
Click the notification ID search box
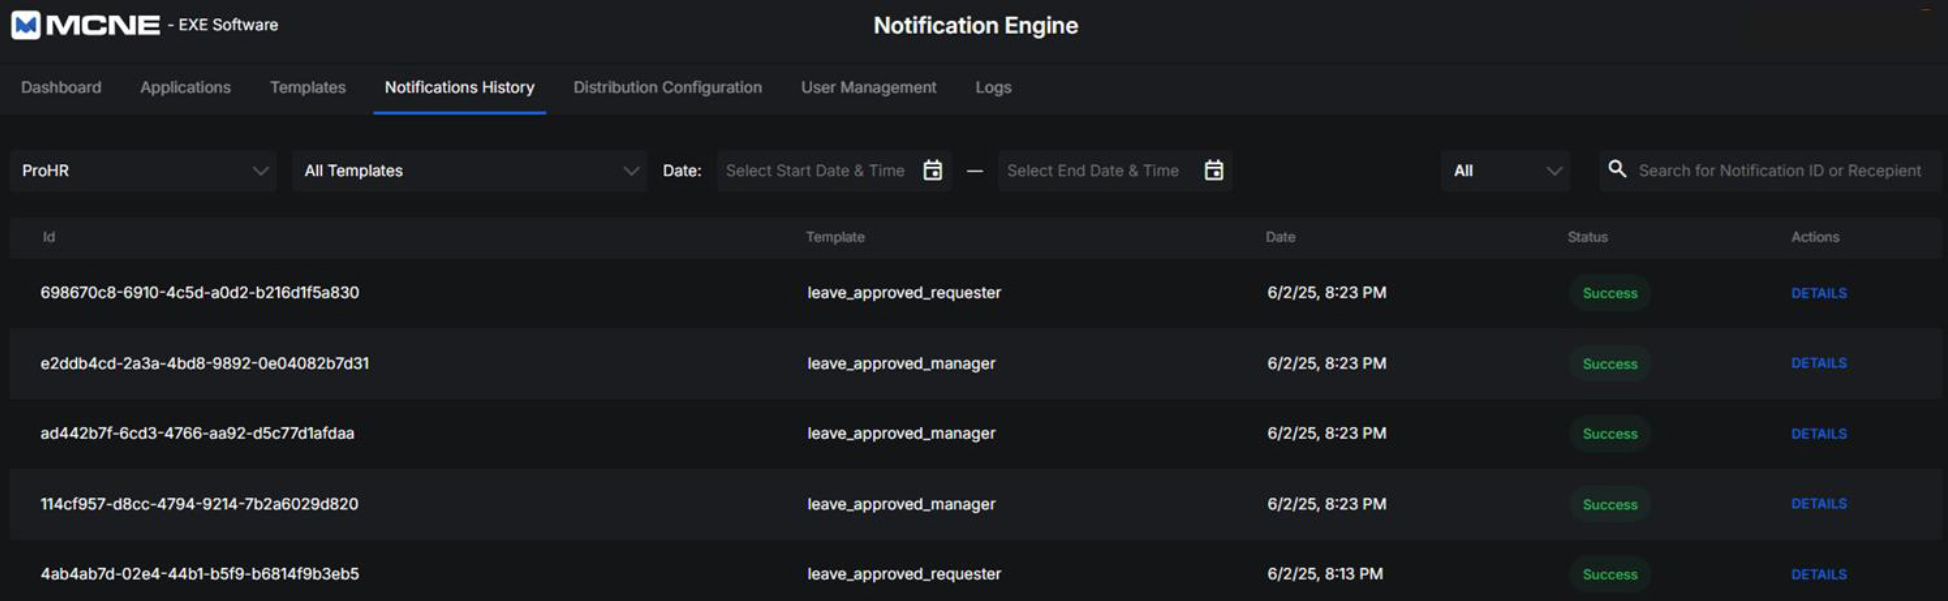pyautogui.click(x=1779, y=171)
